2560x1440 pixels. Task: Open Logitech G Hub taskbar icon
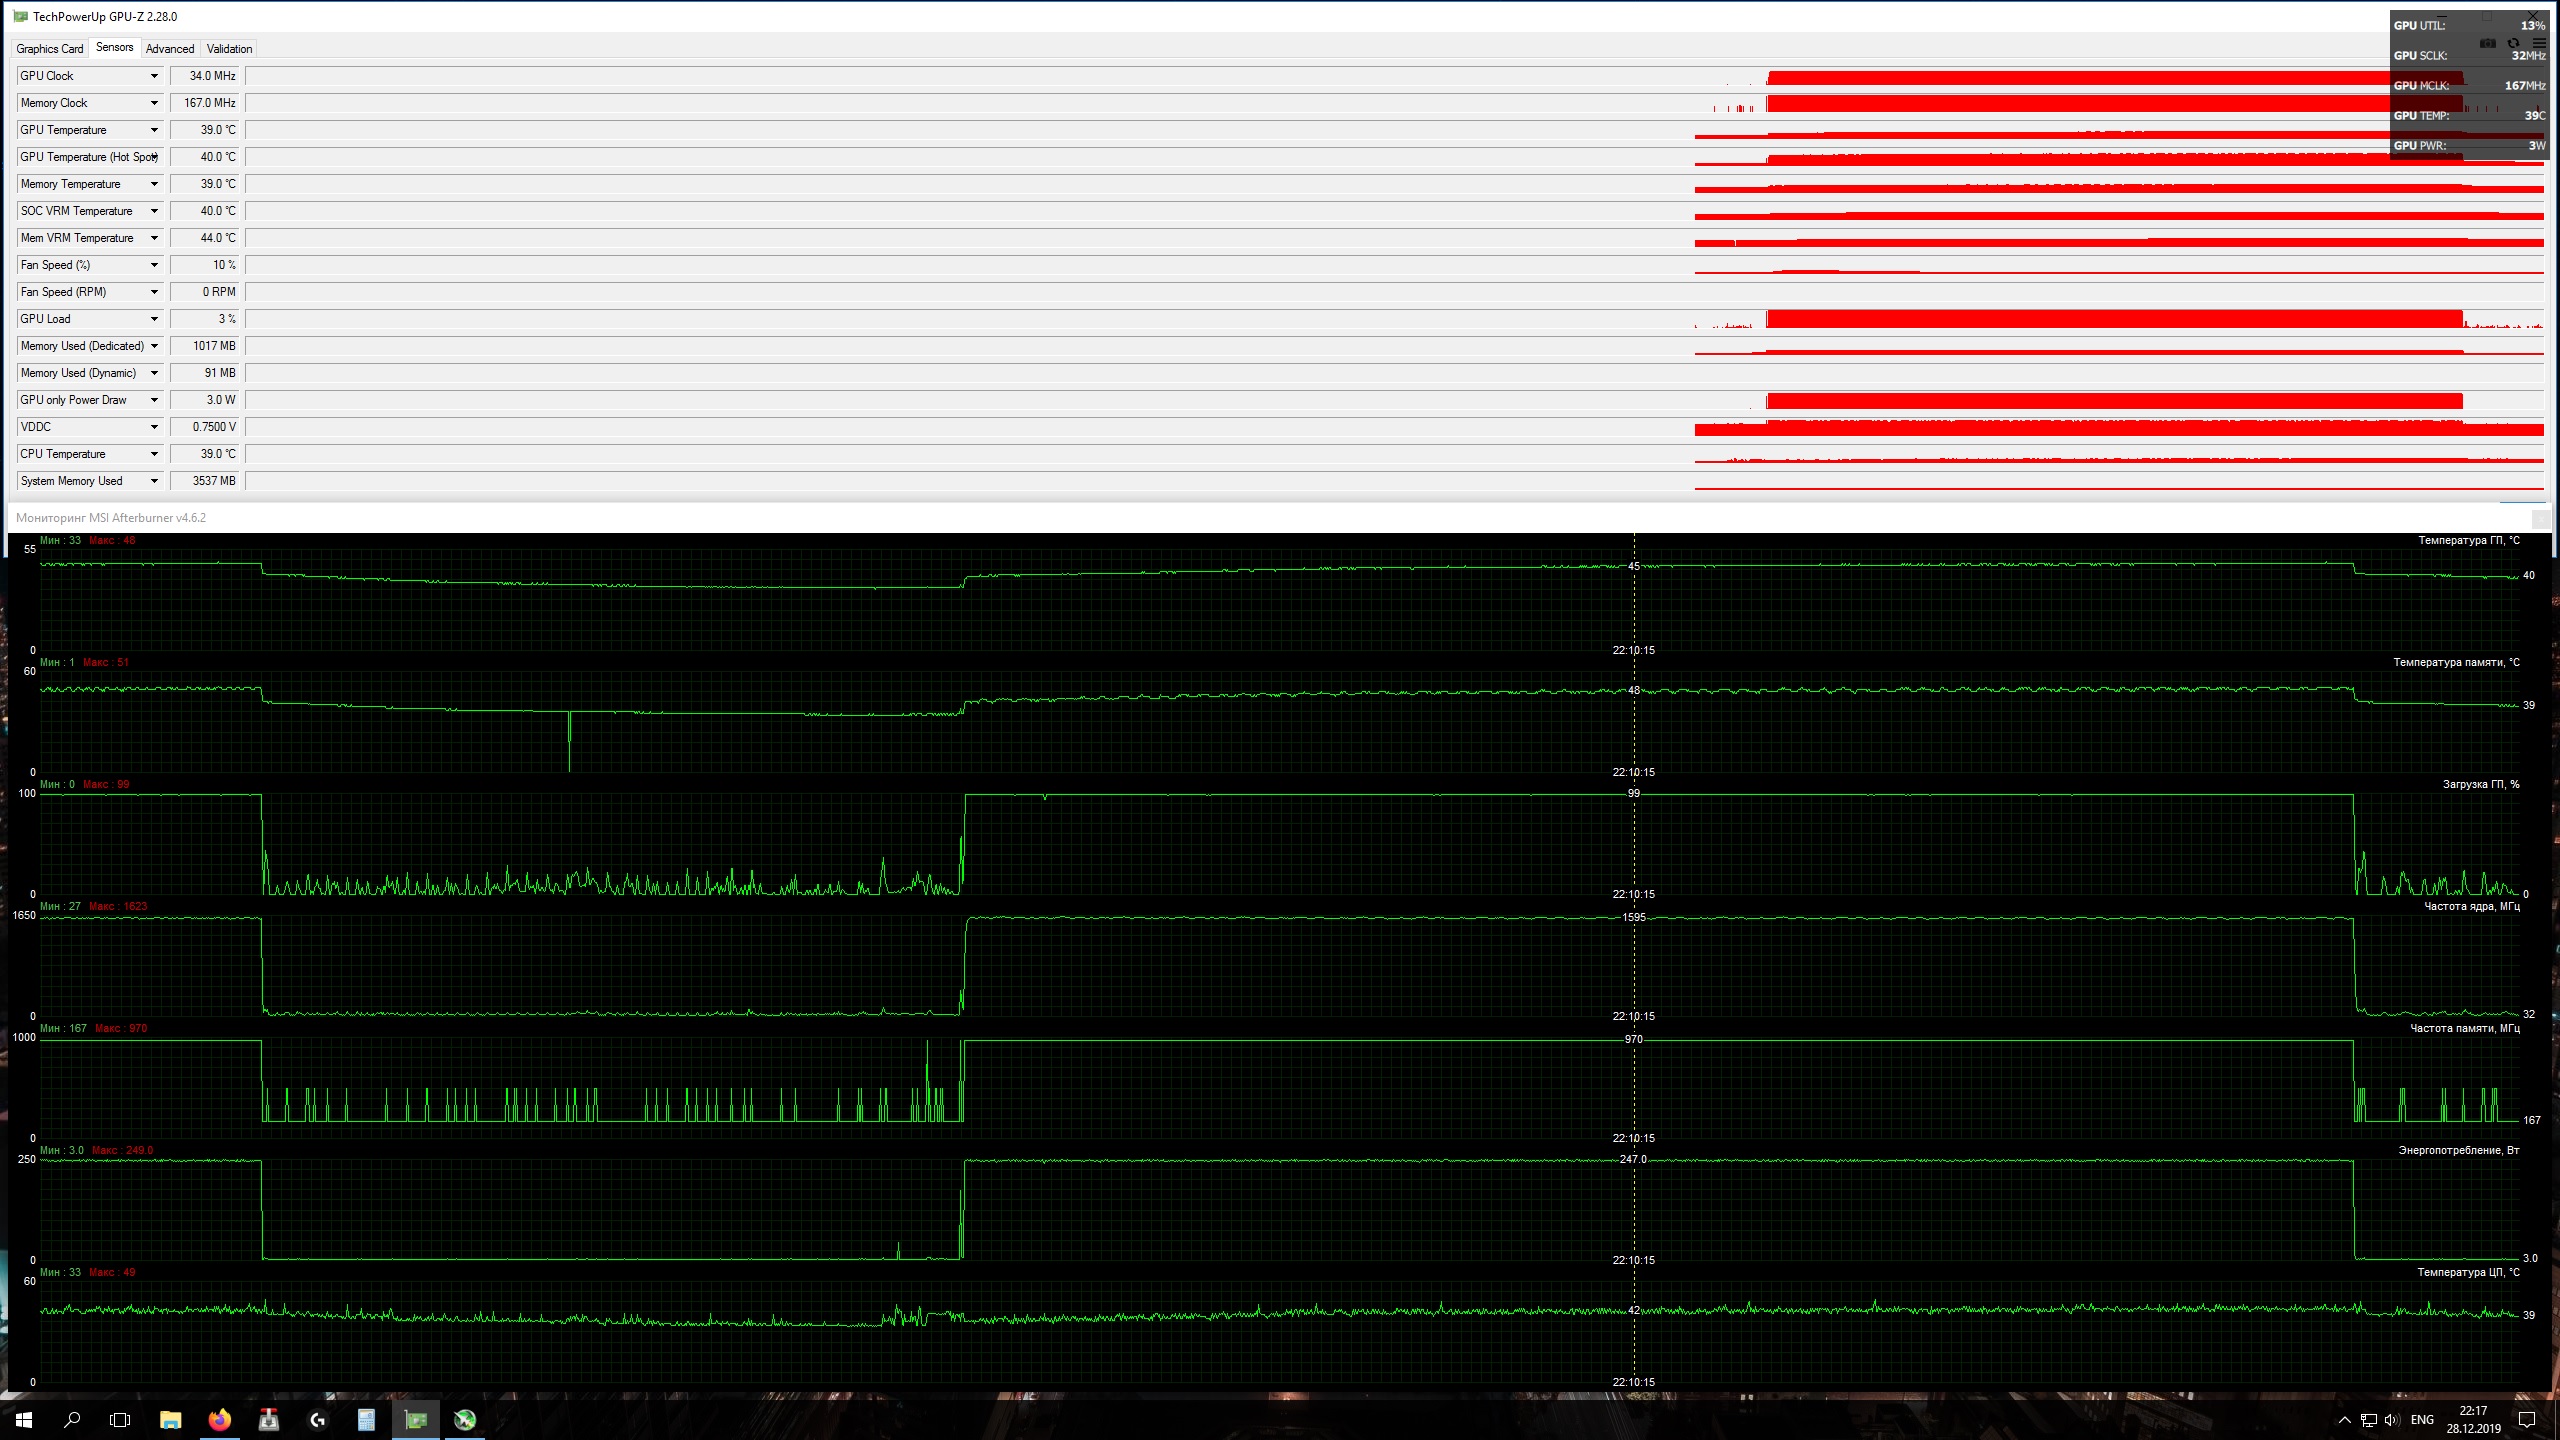coord(317,1419)
